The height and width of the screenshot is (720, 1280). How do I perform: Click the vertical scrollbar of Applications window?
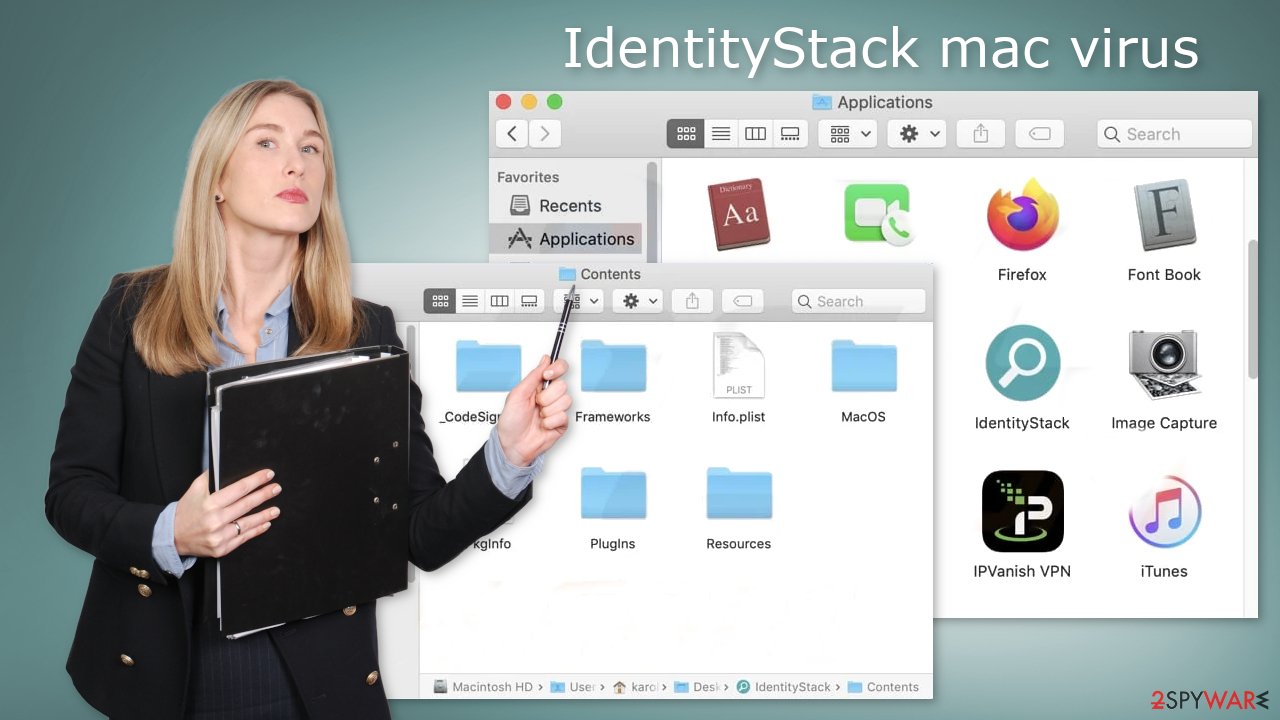click(1253, 310)
